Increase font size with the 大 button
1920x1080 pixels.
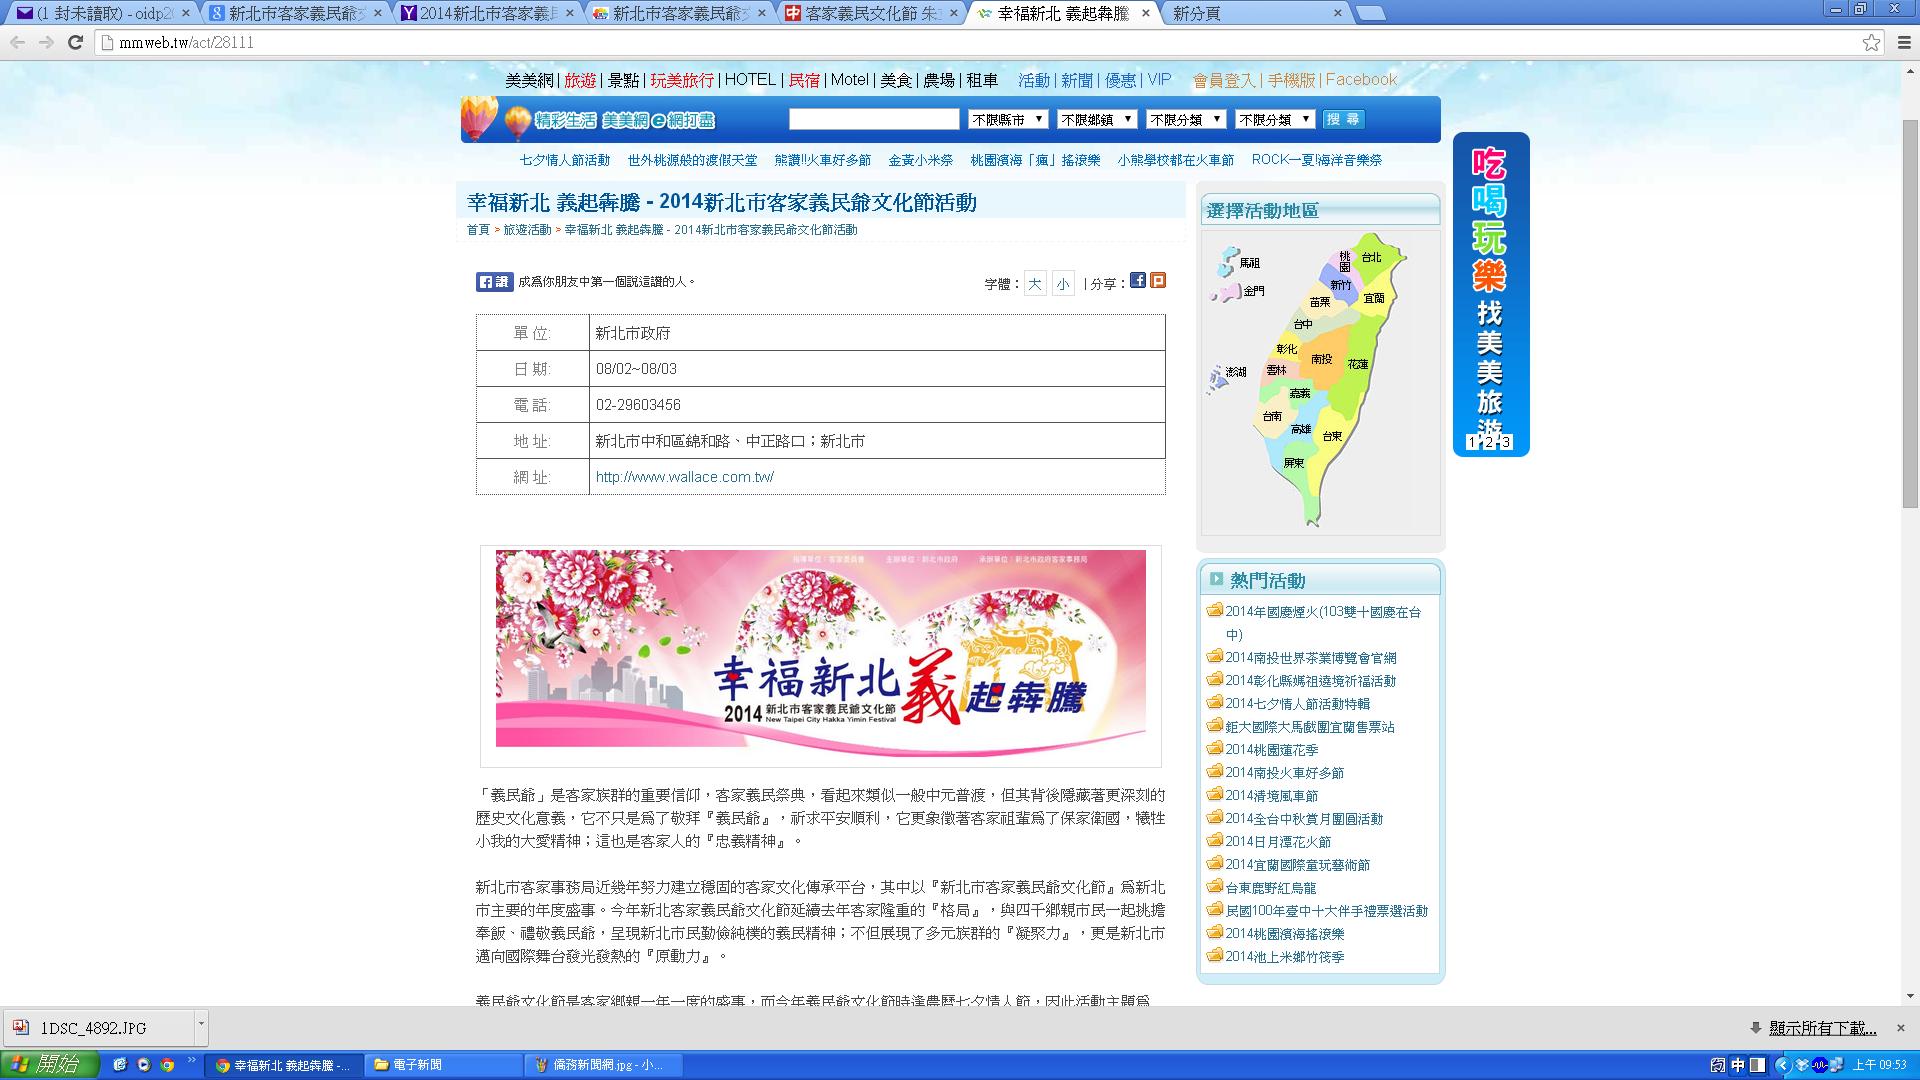pos(1035,284)
